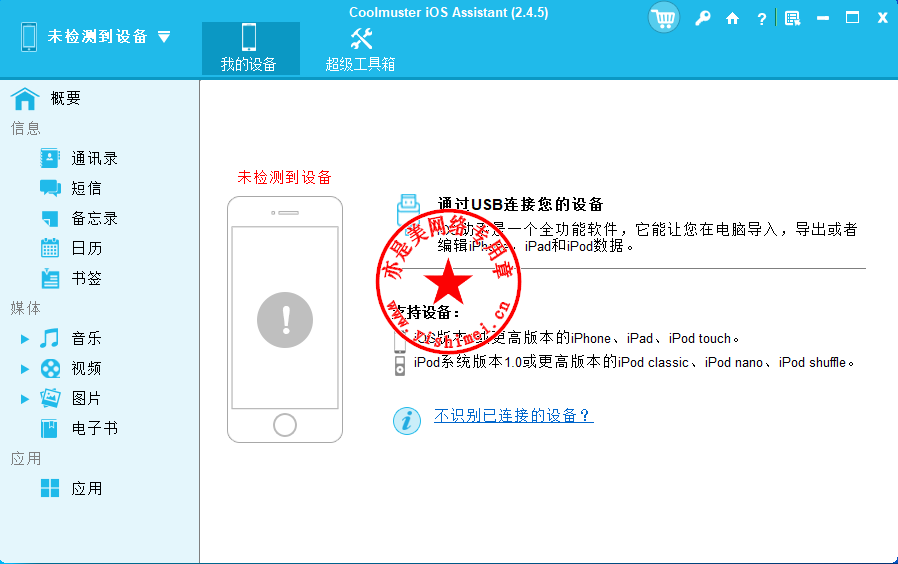Viewport: 898px width, 564px height.
Task: Select 视频 in sidebar
Action: click(86, 368)
